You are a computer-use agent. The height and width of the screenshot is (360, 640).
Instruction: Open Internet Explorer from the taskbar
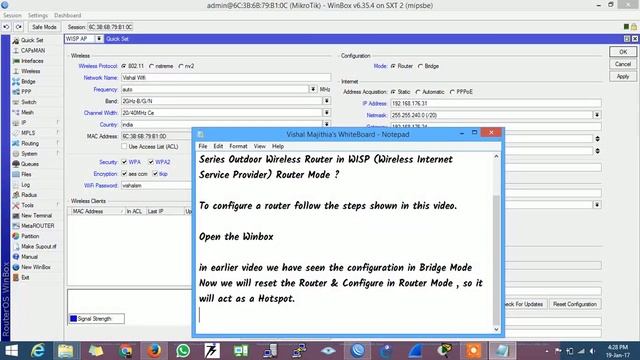click(38, 351)
